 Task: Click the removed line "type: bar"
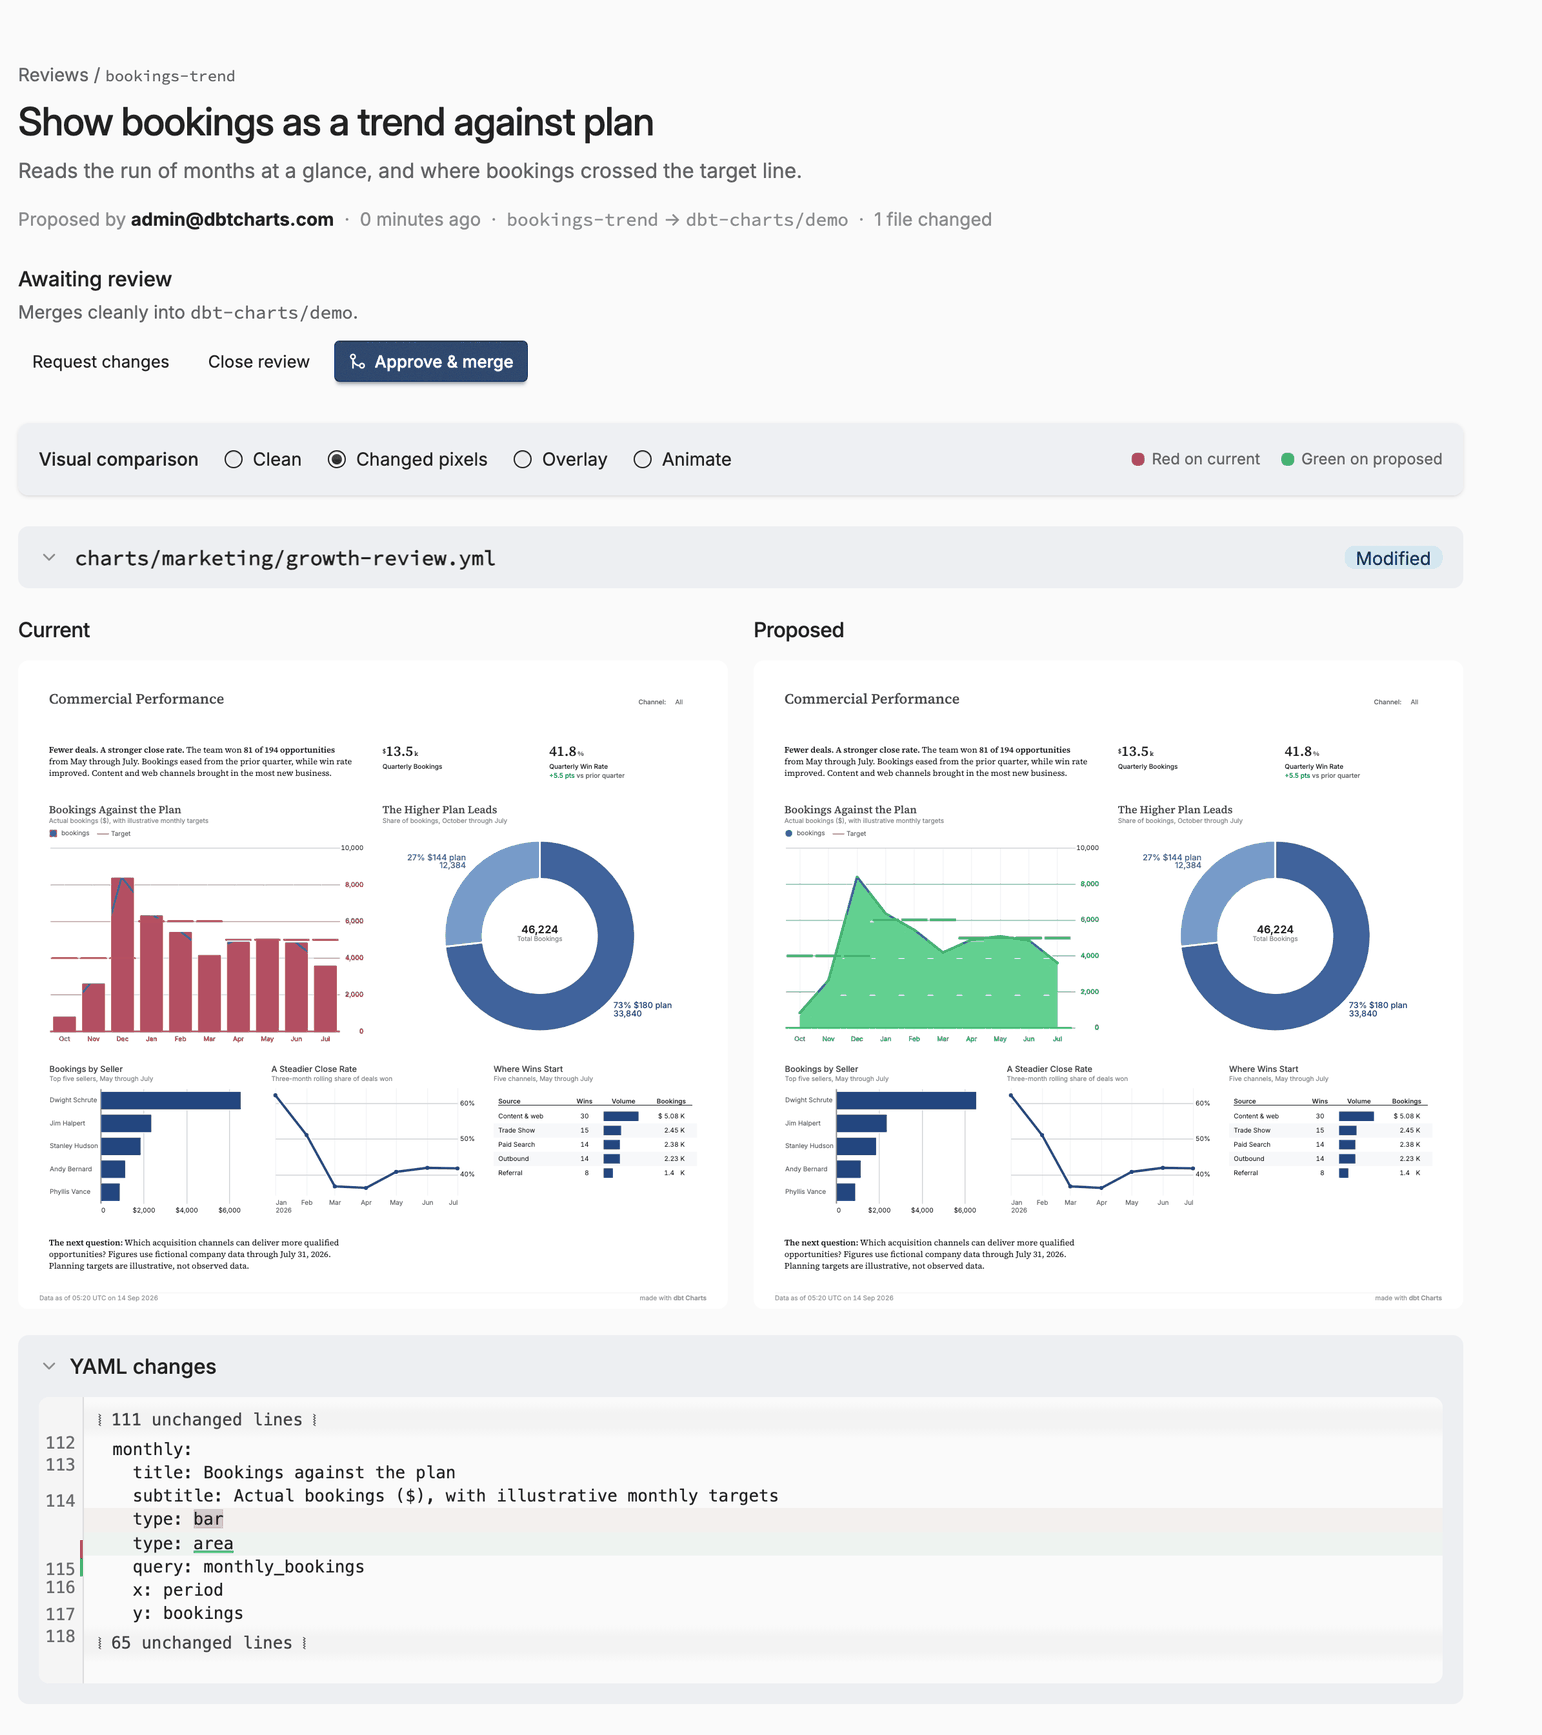pyautogui.click(x=763, y=1520)
